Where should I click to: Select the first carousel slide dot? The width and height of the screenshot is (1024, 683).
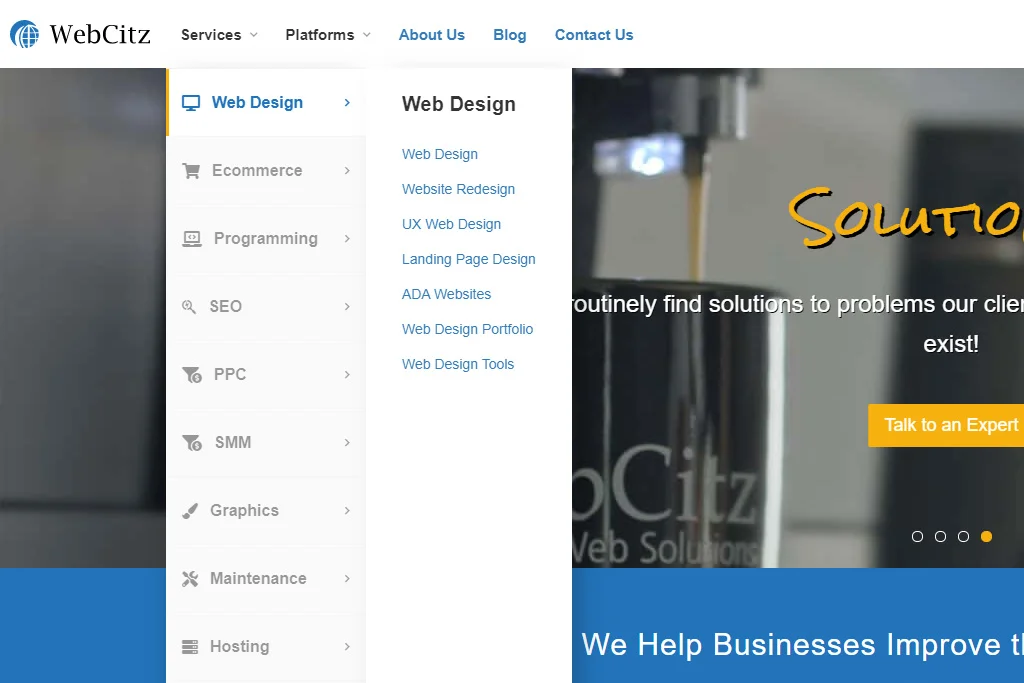click(918, 536)
